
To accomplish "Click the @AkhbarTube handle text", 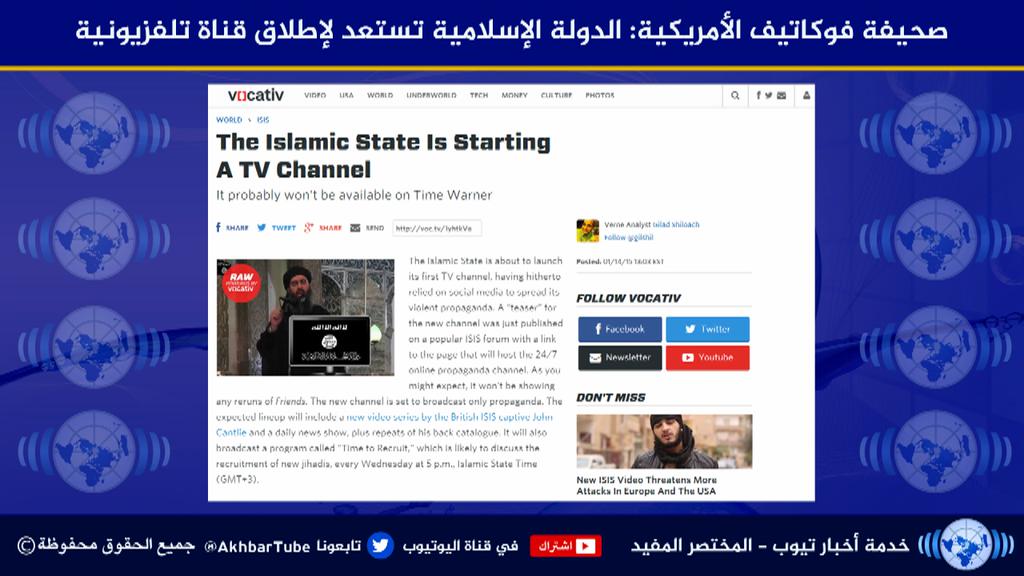I will click(x=257, y=547).
